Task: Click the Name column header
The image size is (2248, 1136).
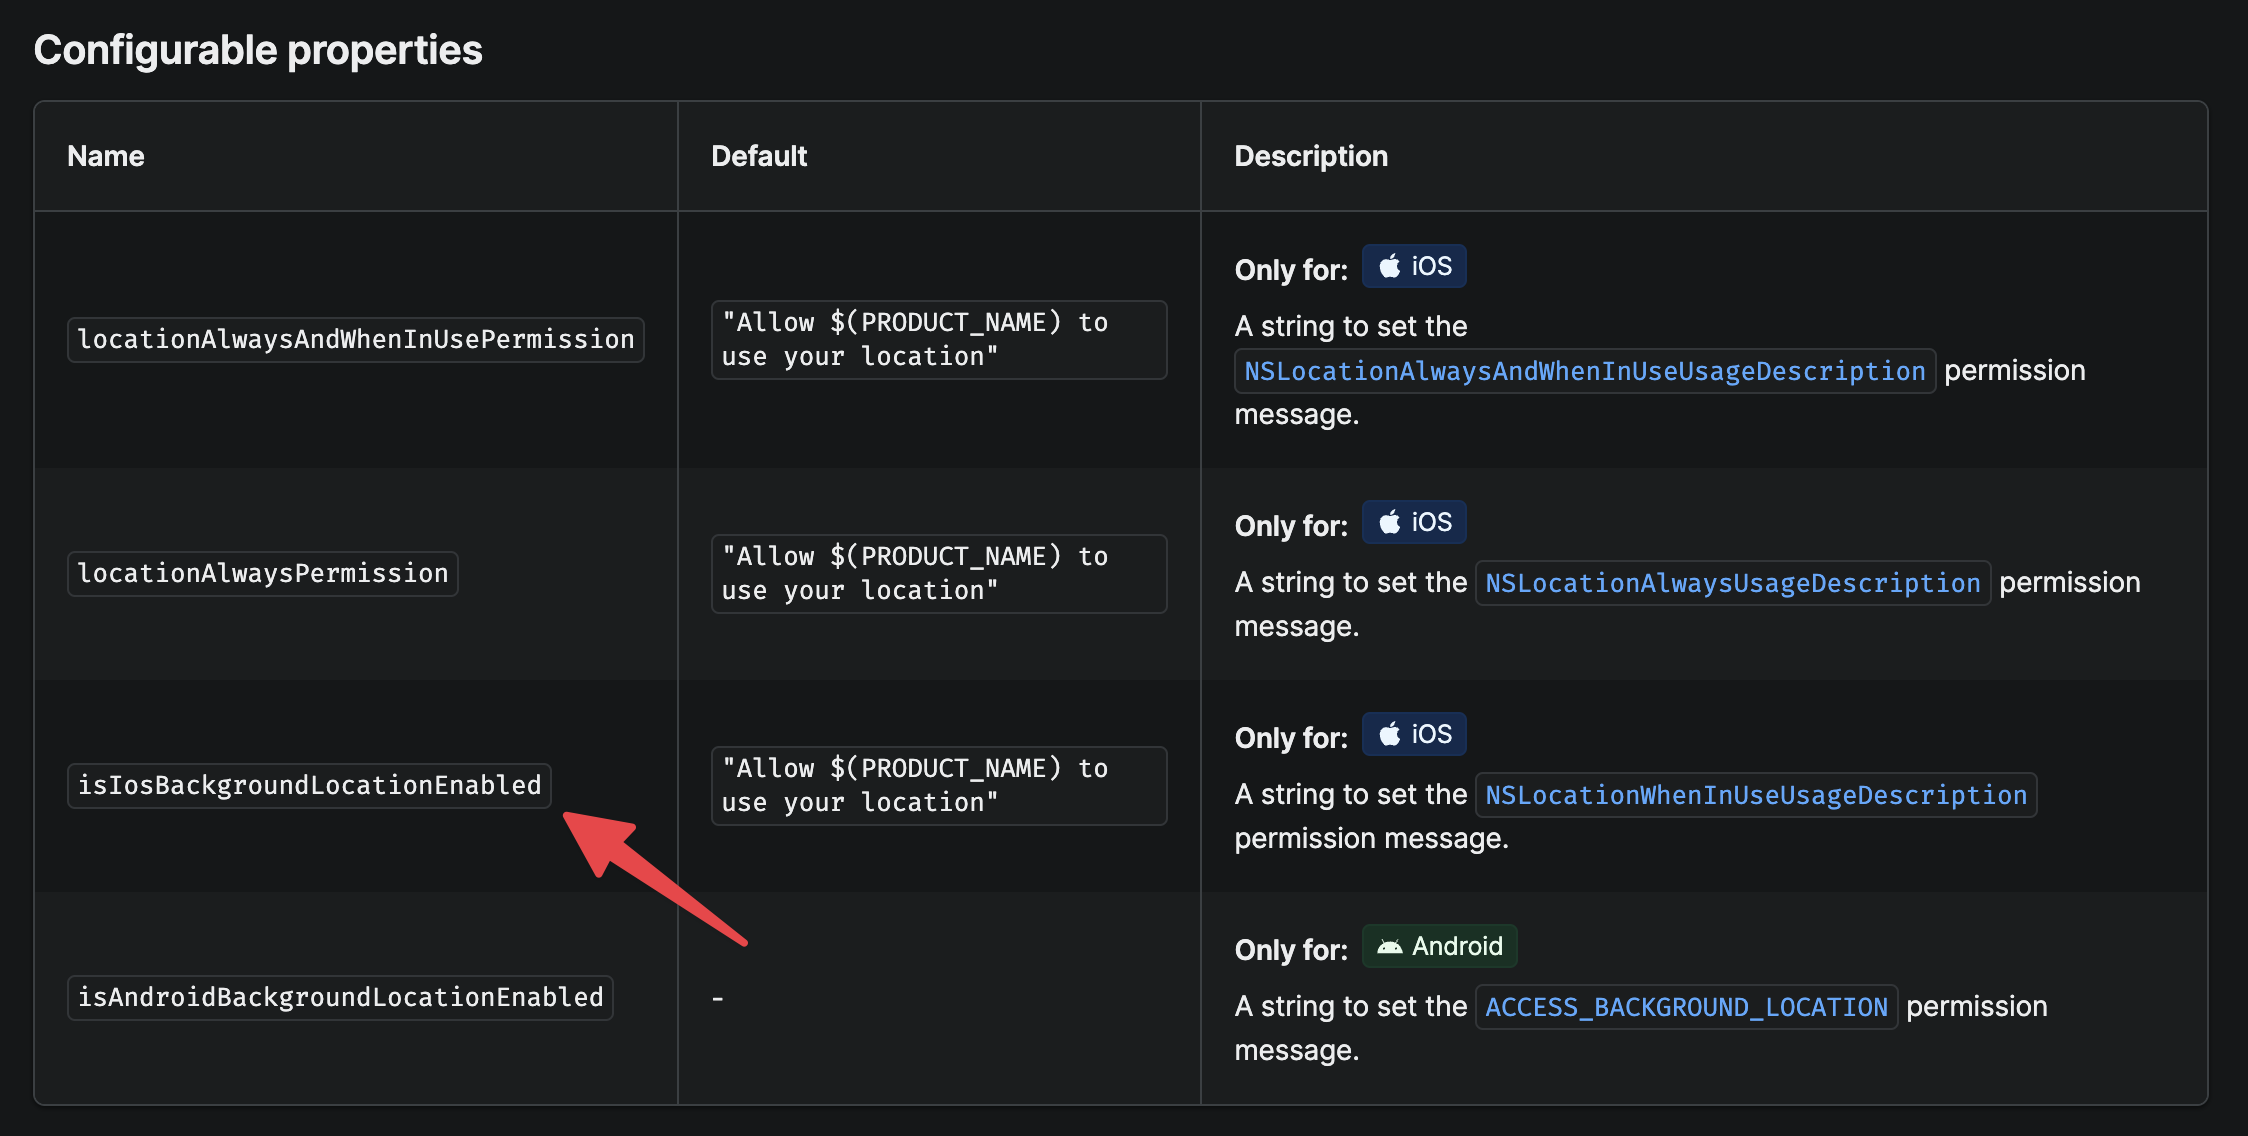Action: click(105, 156)
